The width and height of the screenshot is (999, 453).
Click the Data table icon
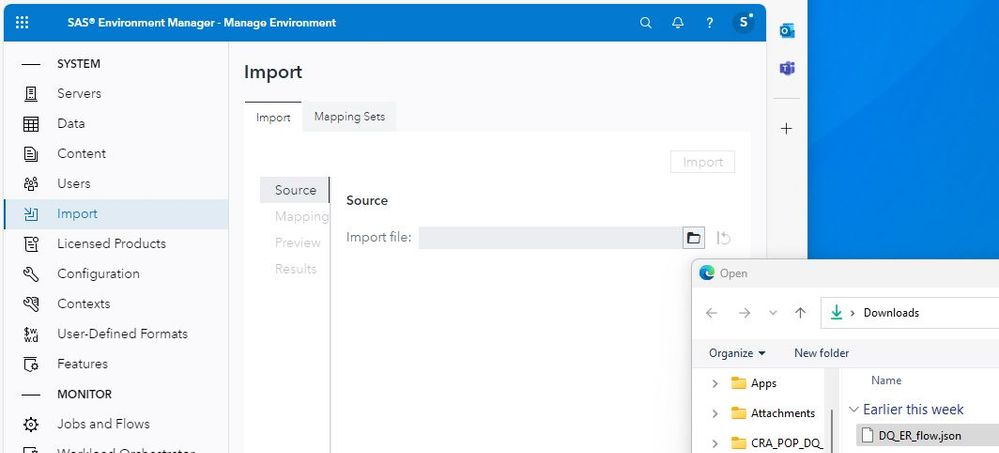coord(31,124)
